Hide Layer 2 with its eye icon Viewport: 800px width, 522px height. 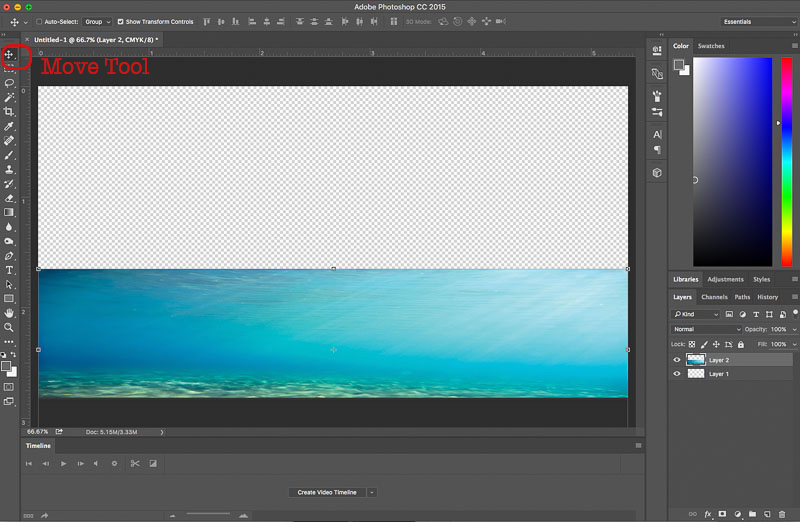click(x=677, y=360)
